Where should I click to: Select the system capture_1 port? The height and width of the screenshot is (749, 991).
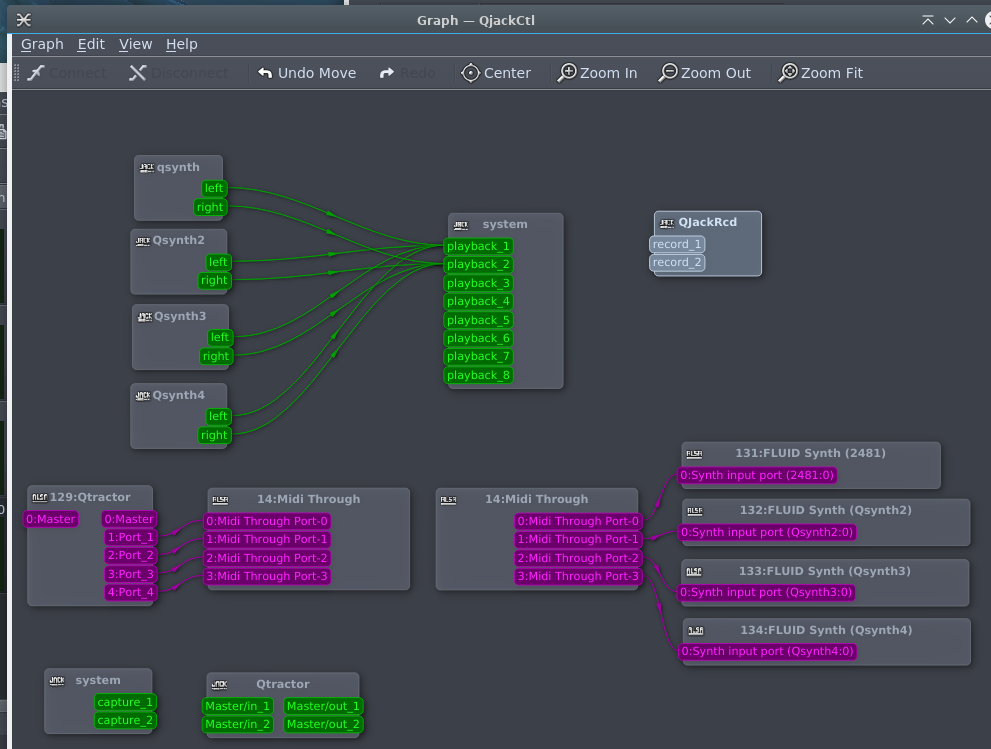pos(125,702)
